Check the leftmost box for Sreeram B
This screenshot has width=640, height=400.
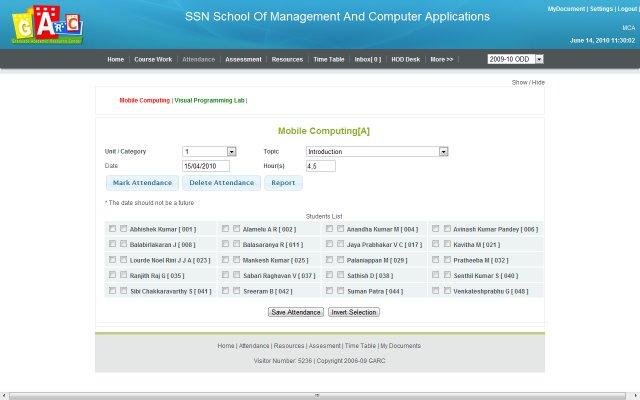(225, 290)
